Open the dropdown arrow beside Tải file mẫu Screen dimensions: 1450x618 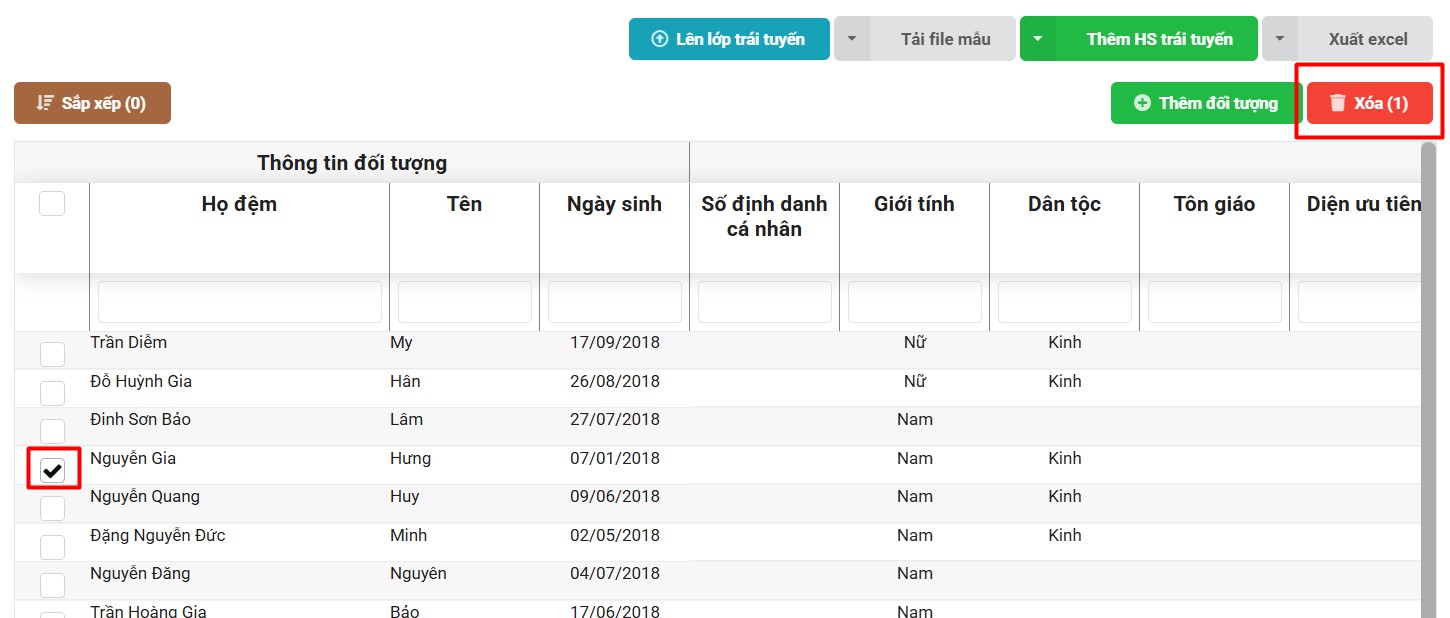(851, 39)
